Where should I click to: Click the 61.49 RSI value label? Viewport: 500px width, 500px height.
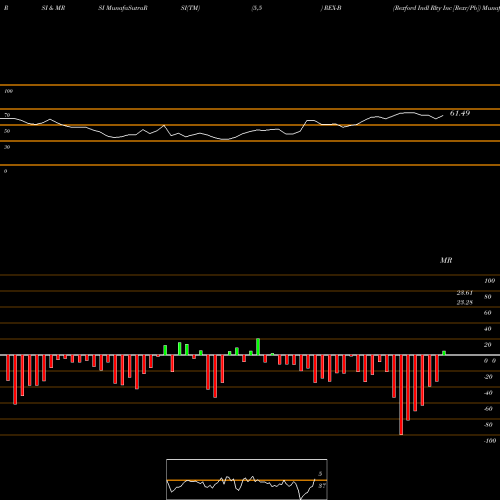pyautogui.click(x=460, y=113)
